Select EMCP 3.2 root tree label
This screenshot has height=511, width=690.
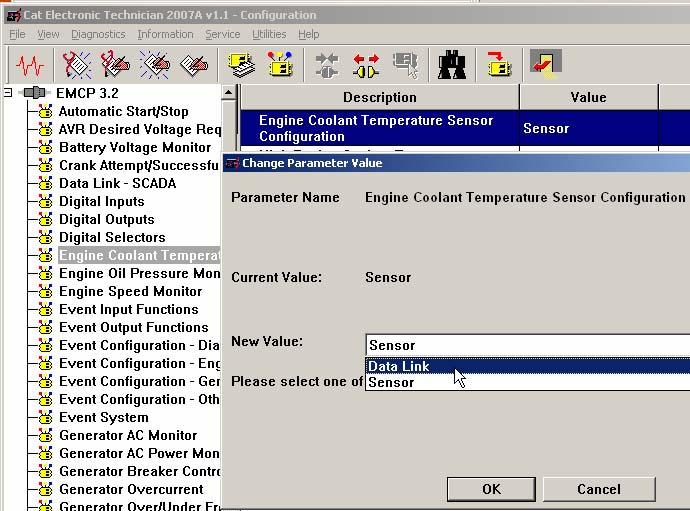point(87,93)
